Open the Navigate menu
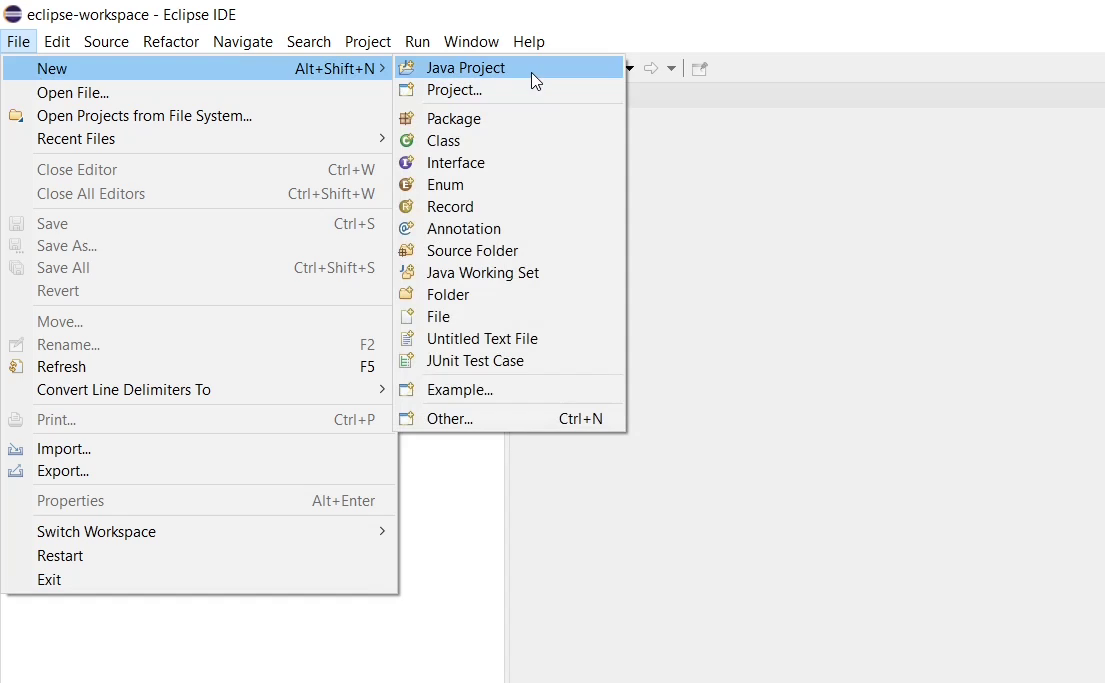This screenshot has width=1105, height=683. [243, 42]
